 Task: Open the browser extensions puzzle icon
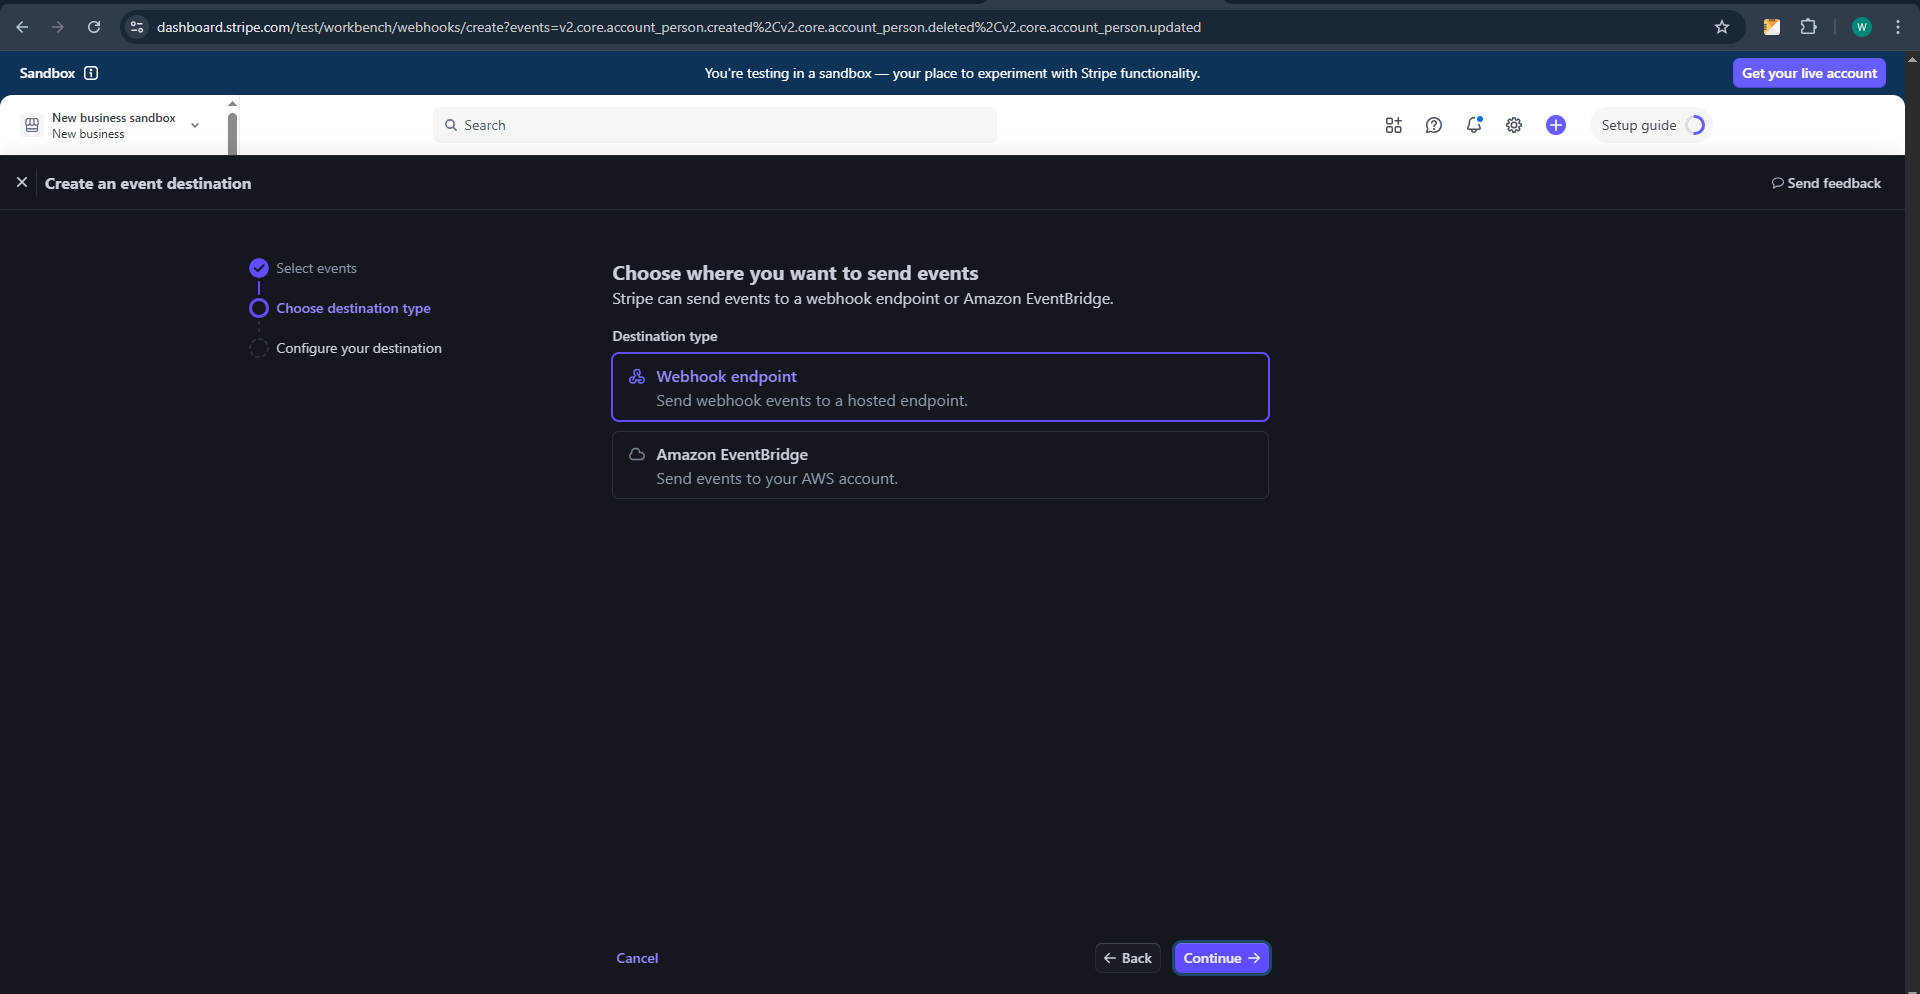point(1808,27)
